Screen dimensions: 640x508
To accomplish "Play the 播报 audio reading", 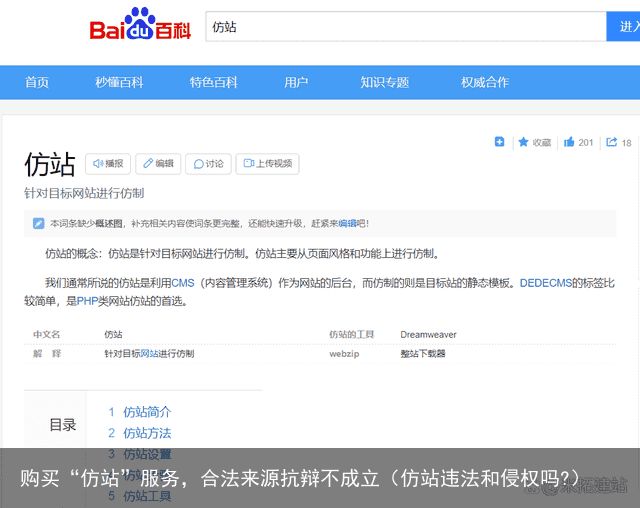I will click(x=108, y=164).
